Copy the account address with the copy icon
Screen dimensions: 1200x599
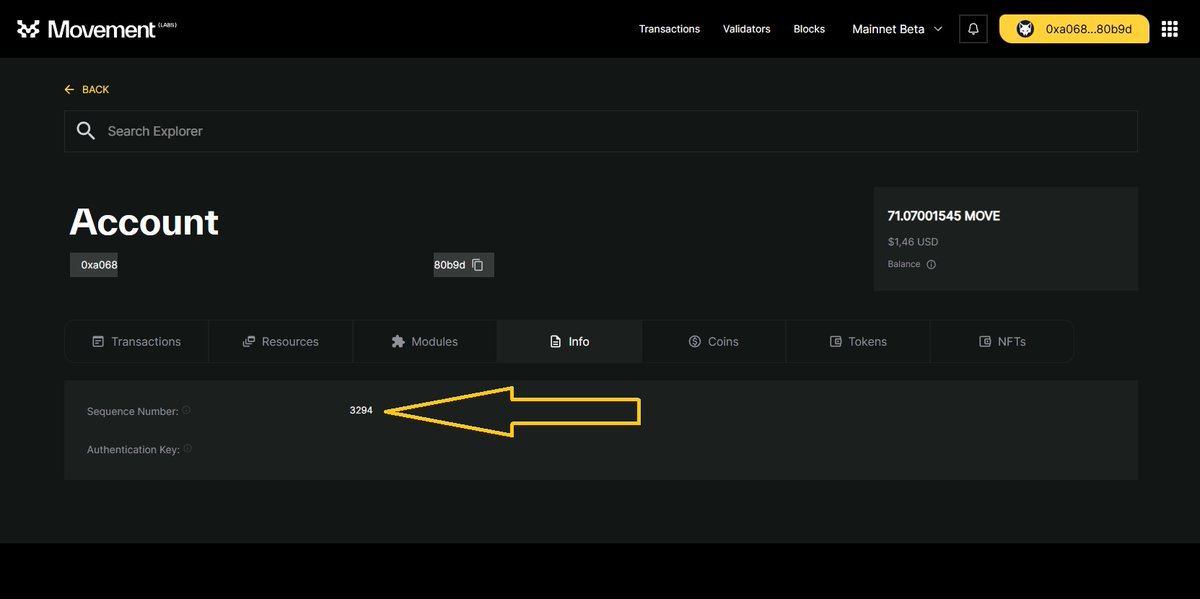(477, 264)
